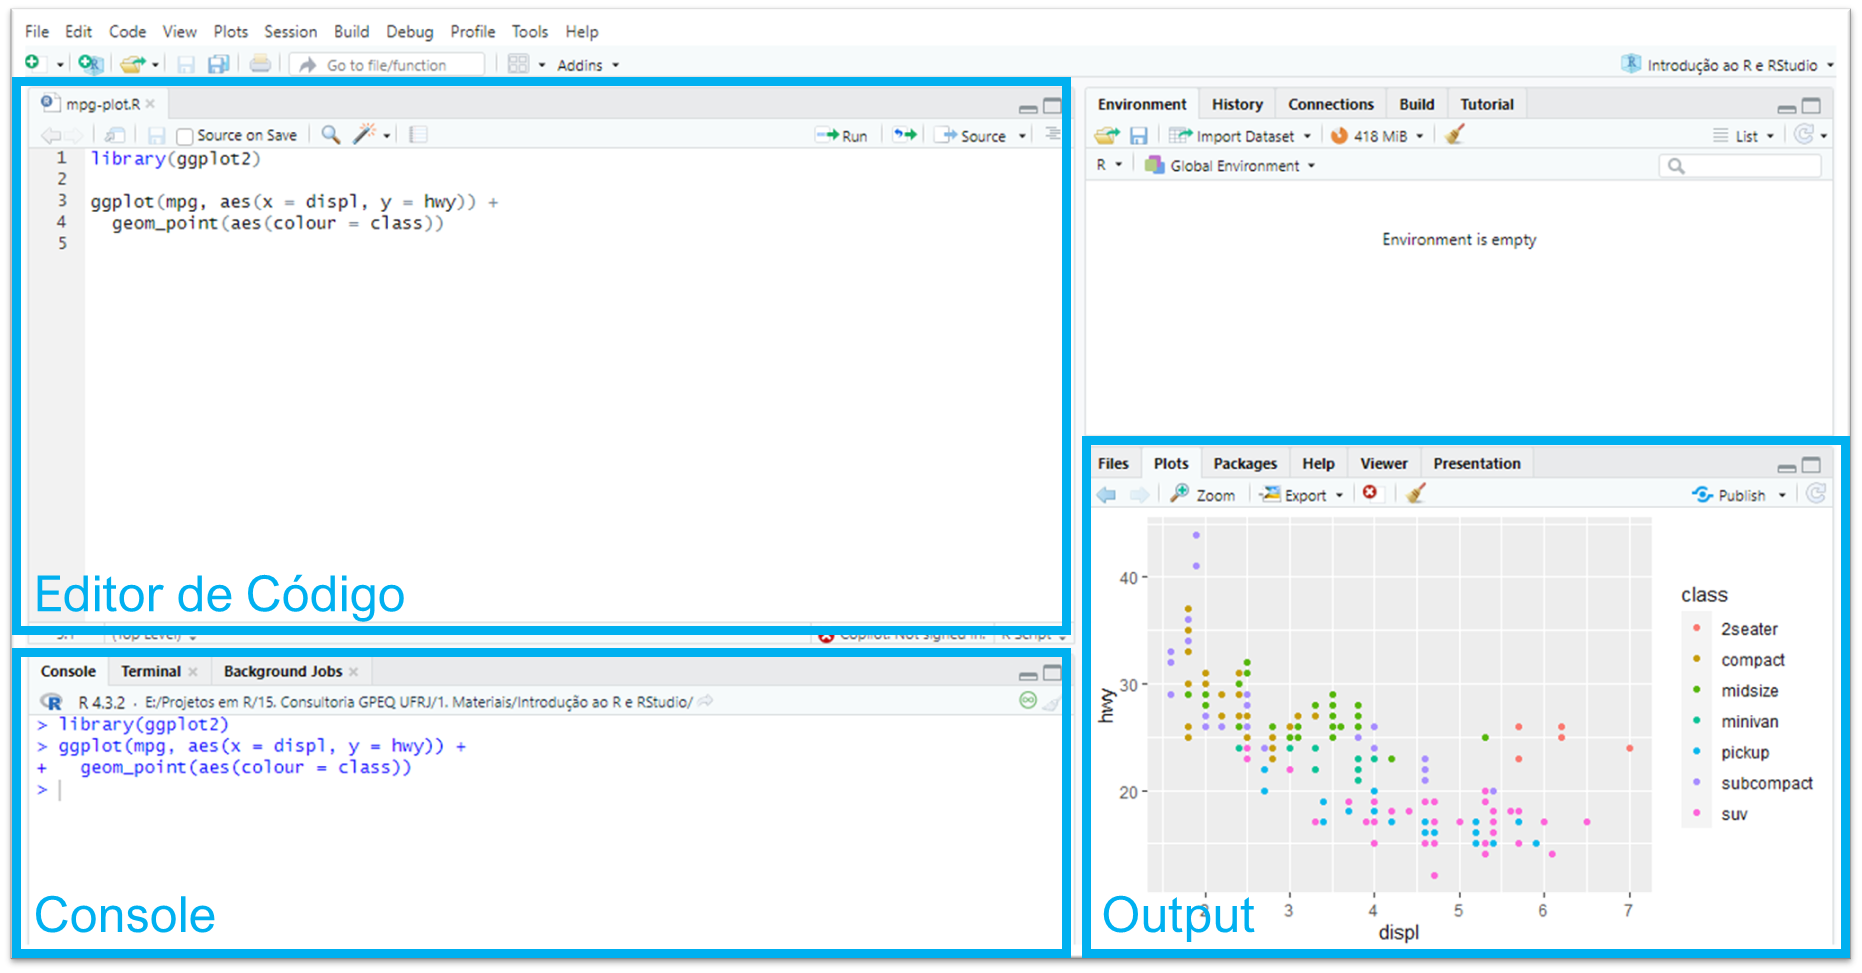Click the New File icon in main toolbar
1862x973 pixels.
(x=33, y=63)
